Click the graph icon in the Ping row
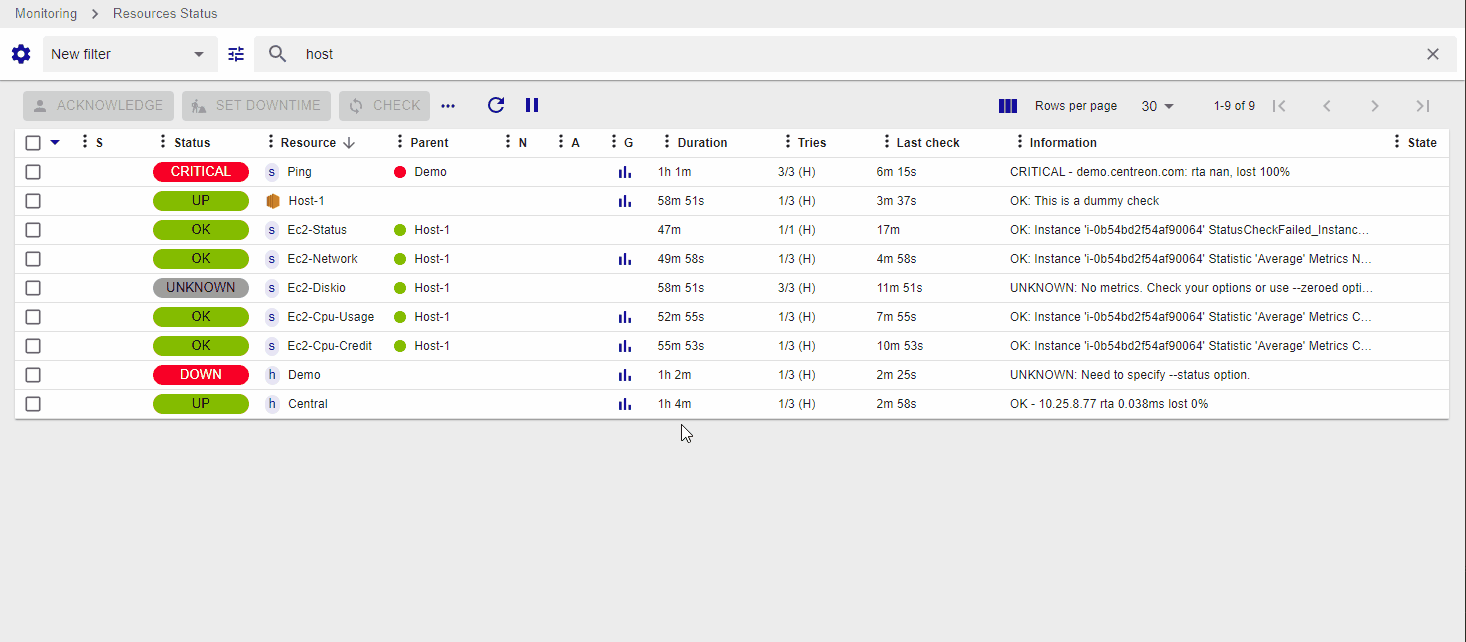 [625, 172]
